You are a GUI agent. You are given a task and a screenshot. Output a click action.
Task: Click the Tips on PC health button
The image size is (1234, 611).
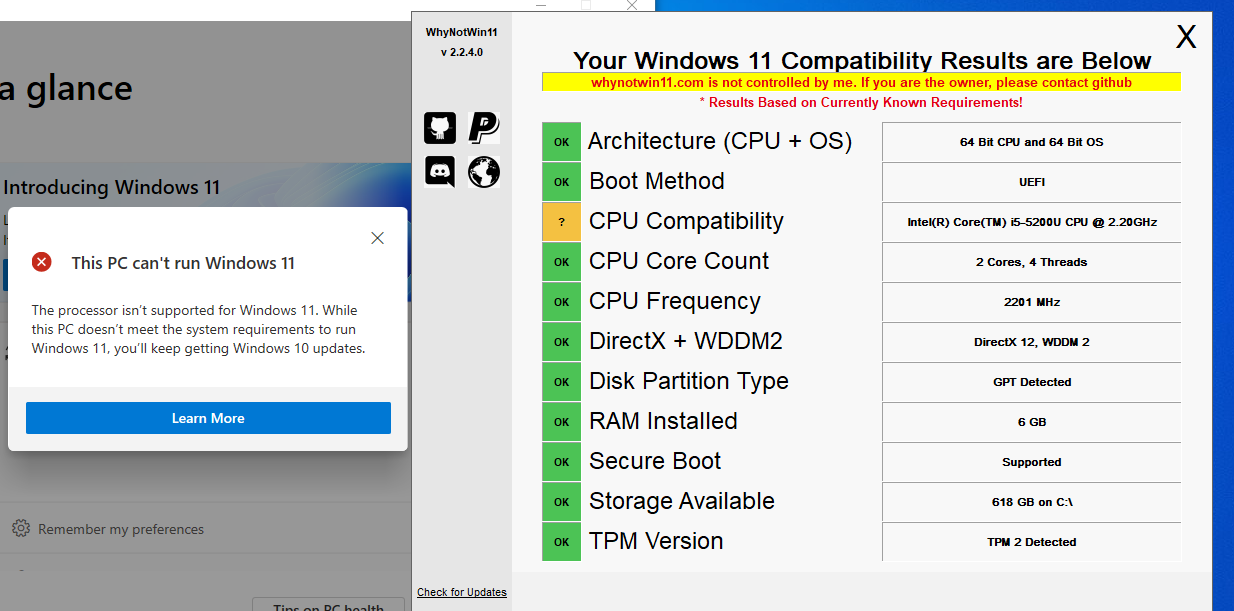[329, 606]
